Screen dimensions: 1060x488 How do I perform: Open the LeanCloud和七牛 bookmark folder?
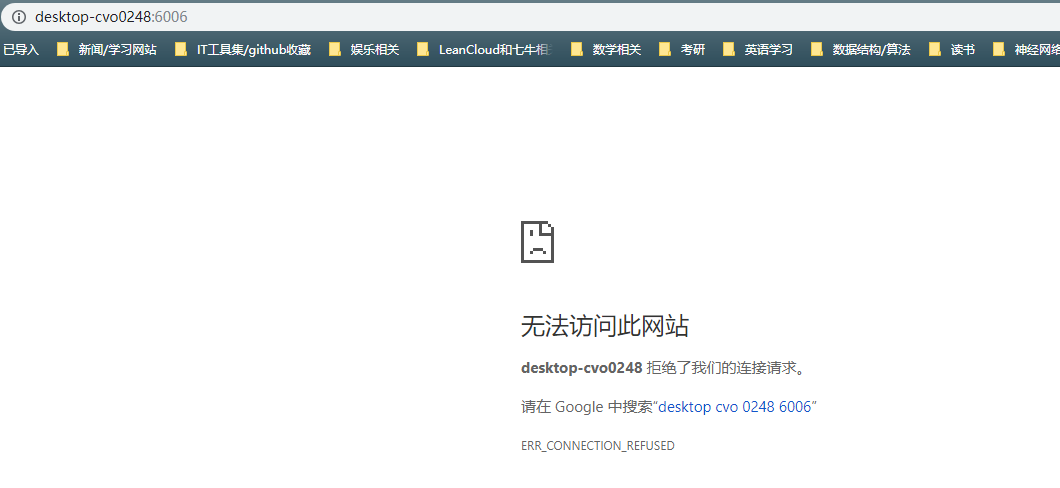click(485, 49)
